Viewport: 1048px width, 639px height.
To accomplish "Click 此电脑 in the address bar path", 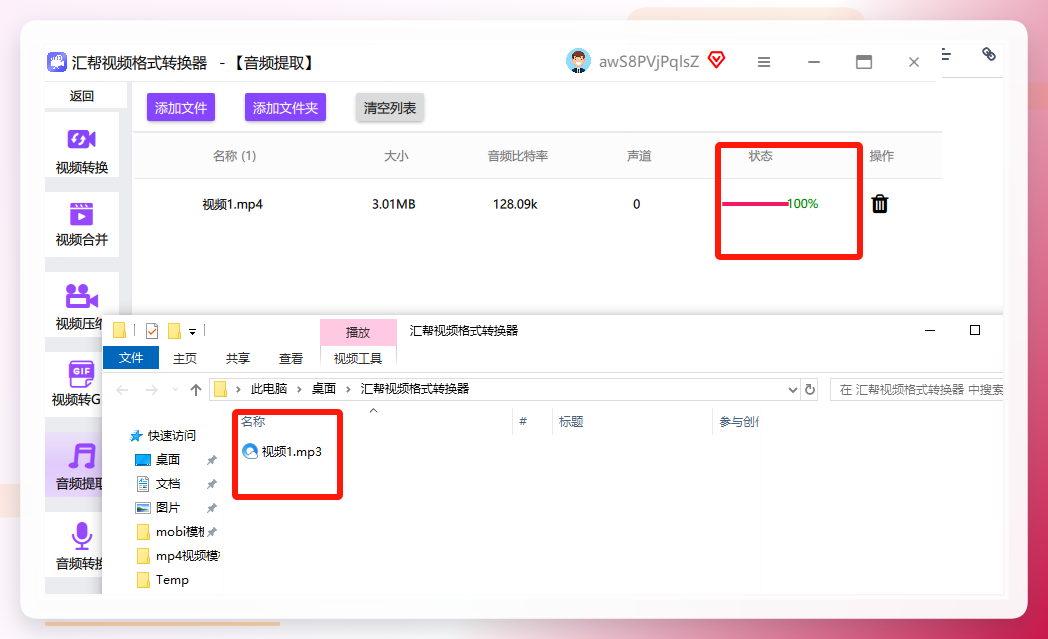I will [x=269, y=389].
